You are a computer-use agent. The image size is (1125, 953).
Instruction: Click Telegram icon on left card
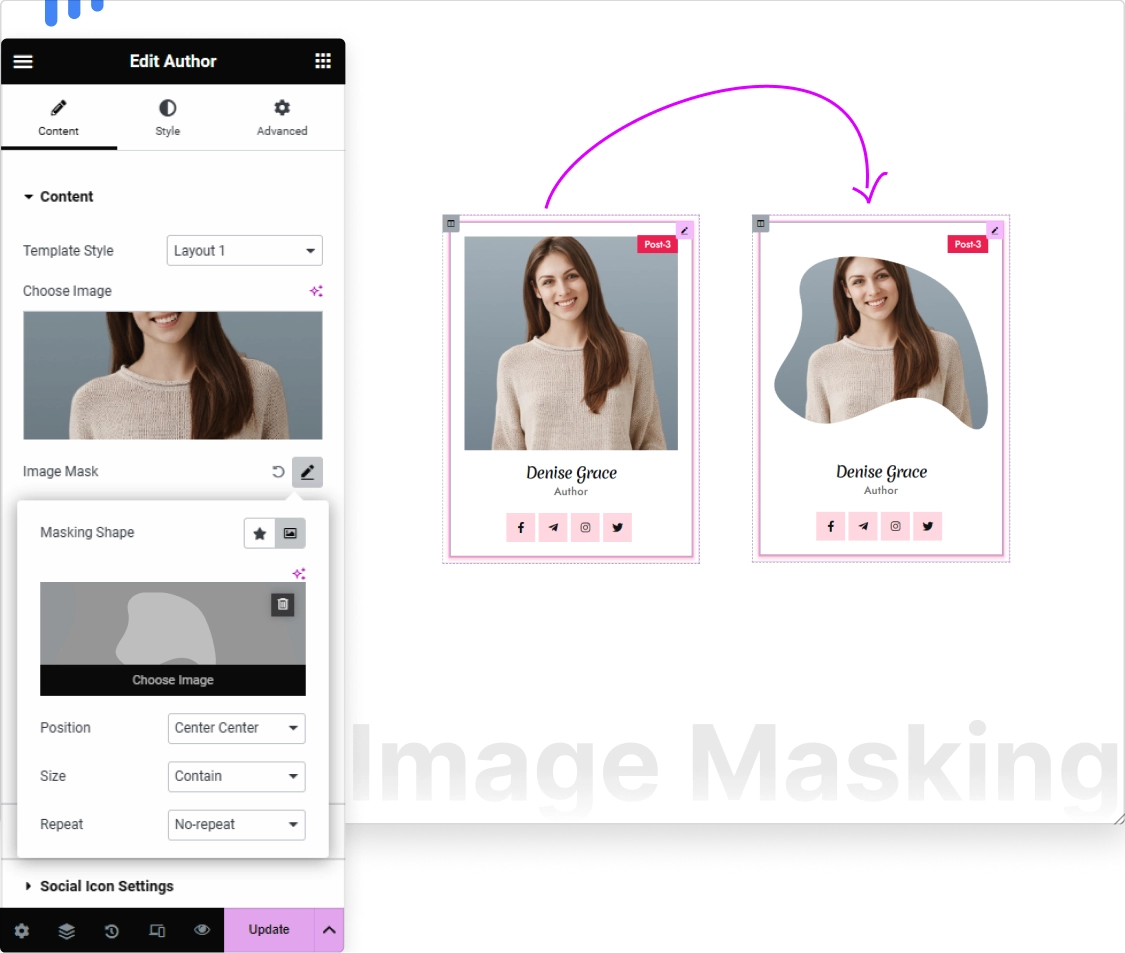[x=553, y=527]
